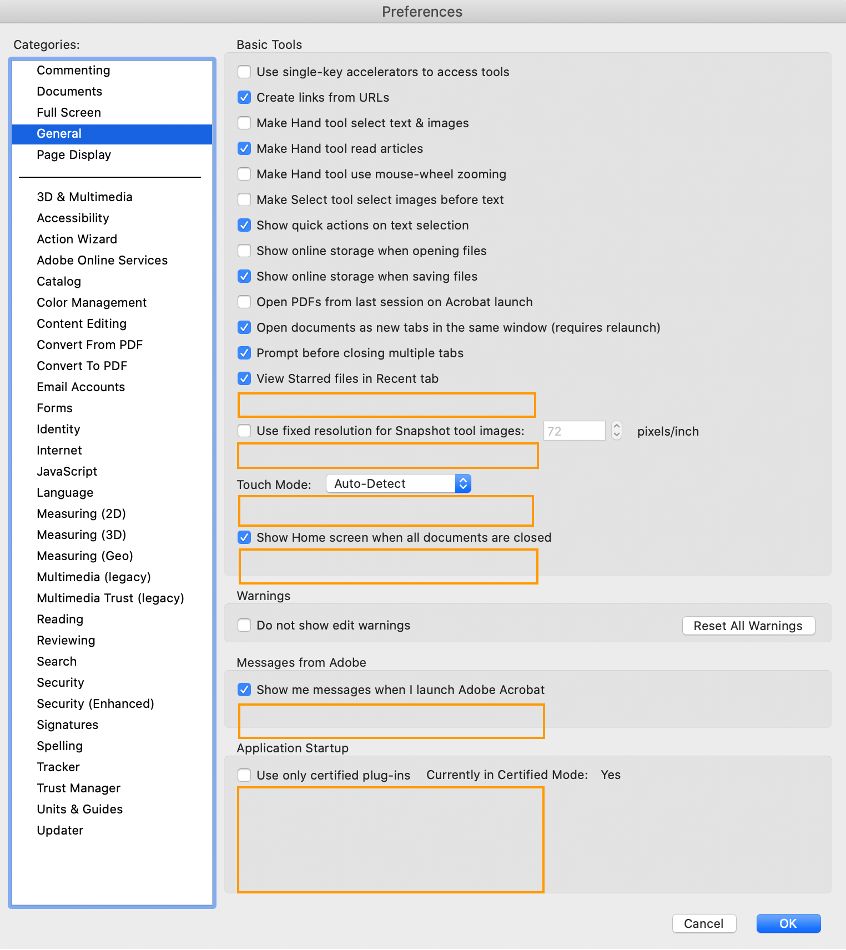This screenshot has width=846, height=950.
Task: Disable messages when launching Adobe Acrobat
Action: [x=243, y=689]
